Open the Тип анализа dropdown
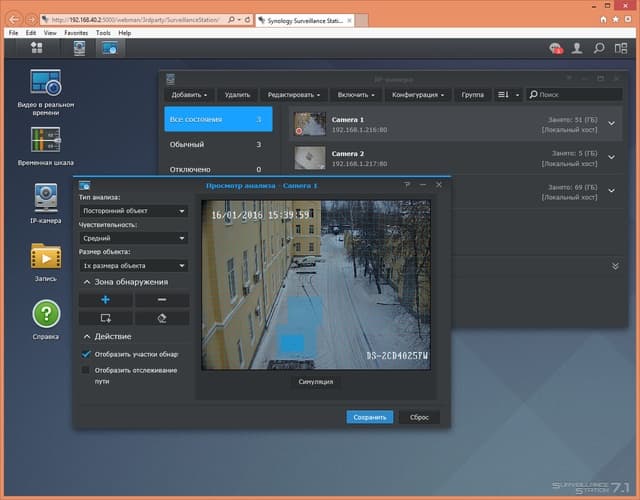 (x=133, y=211)
